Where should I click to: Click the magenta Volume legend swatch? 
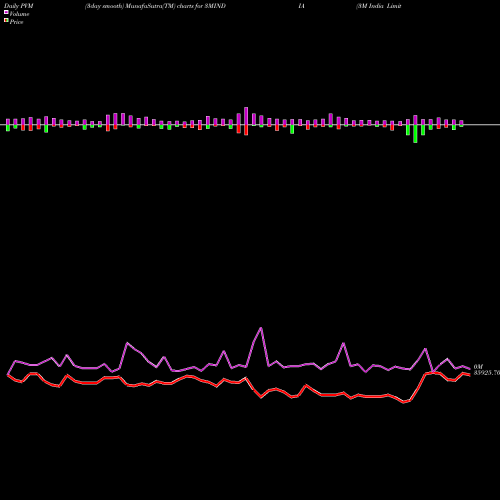pyautogui.click(x=6, y=12)
